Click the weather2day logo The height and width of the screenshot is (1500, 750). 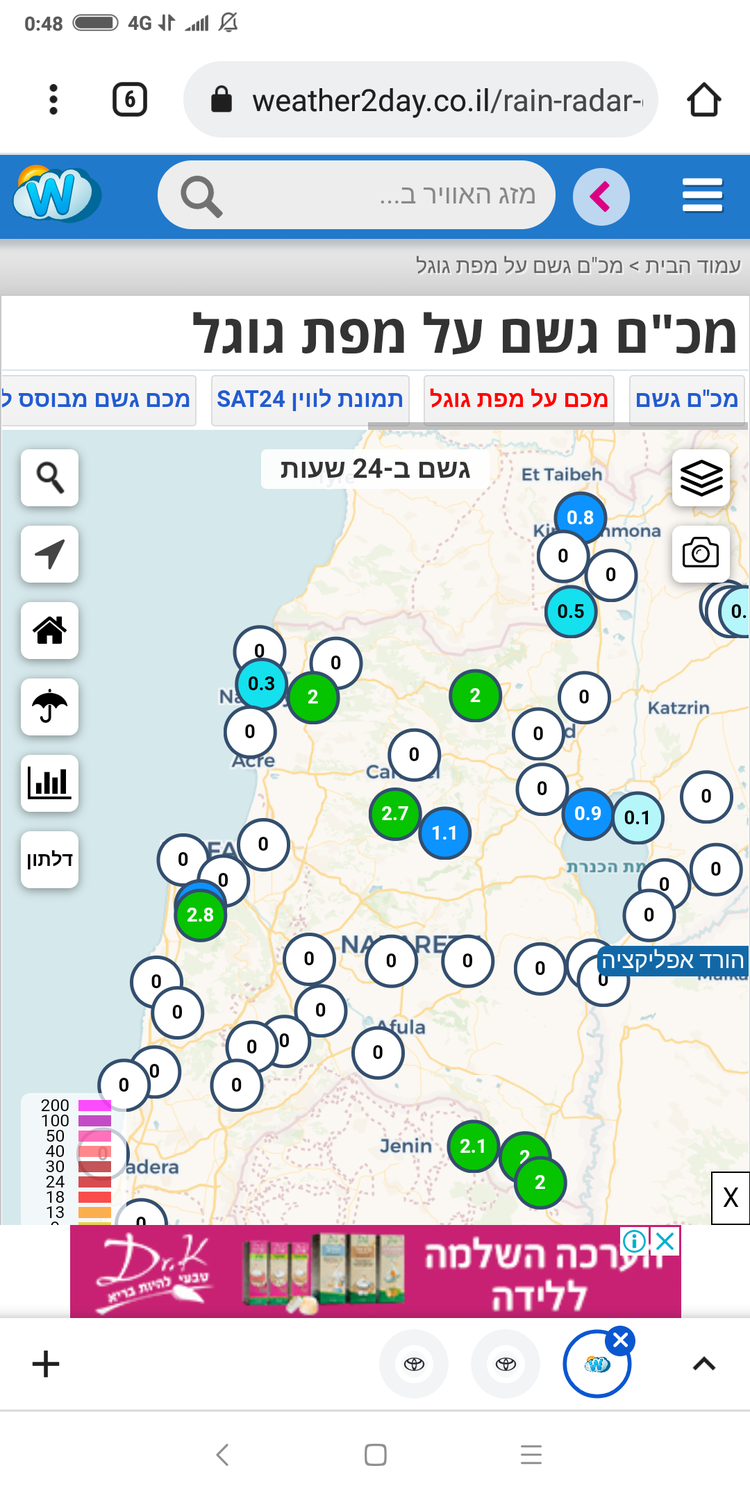click(56, 195)
